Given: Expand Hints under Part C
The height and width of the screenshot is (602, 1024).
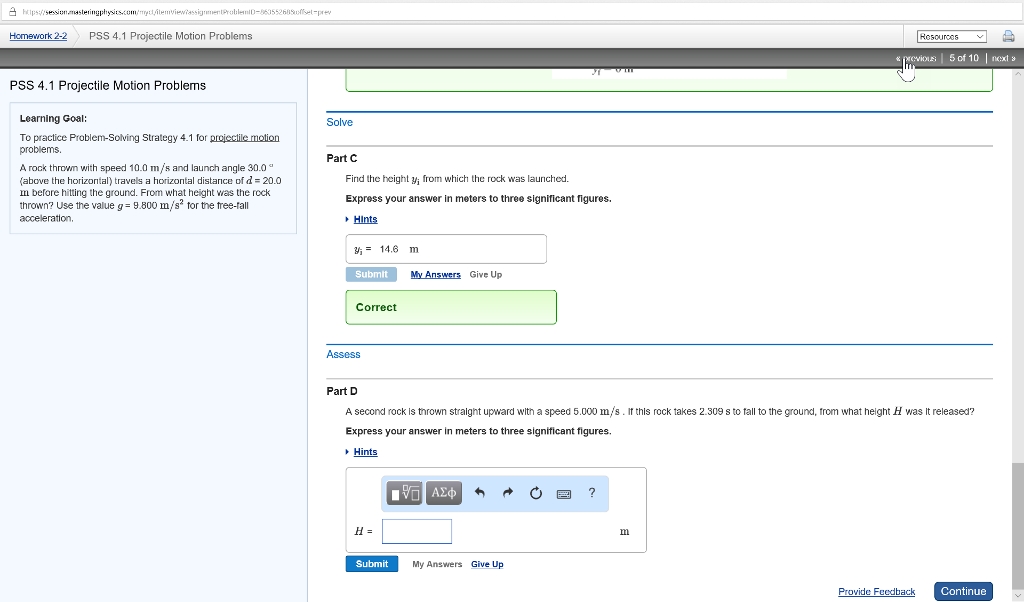Looking at the screenshot, I should point(365,219).
